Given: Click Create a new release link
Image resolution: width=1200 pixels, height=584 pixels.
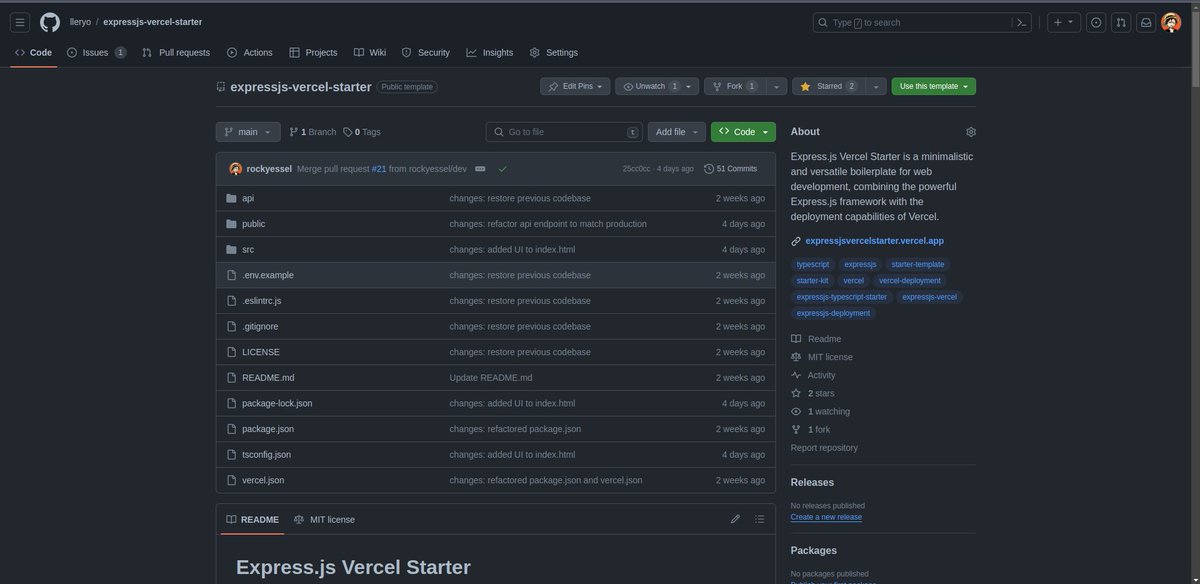Looking at the screenshot, I should (x=826, y=517).
